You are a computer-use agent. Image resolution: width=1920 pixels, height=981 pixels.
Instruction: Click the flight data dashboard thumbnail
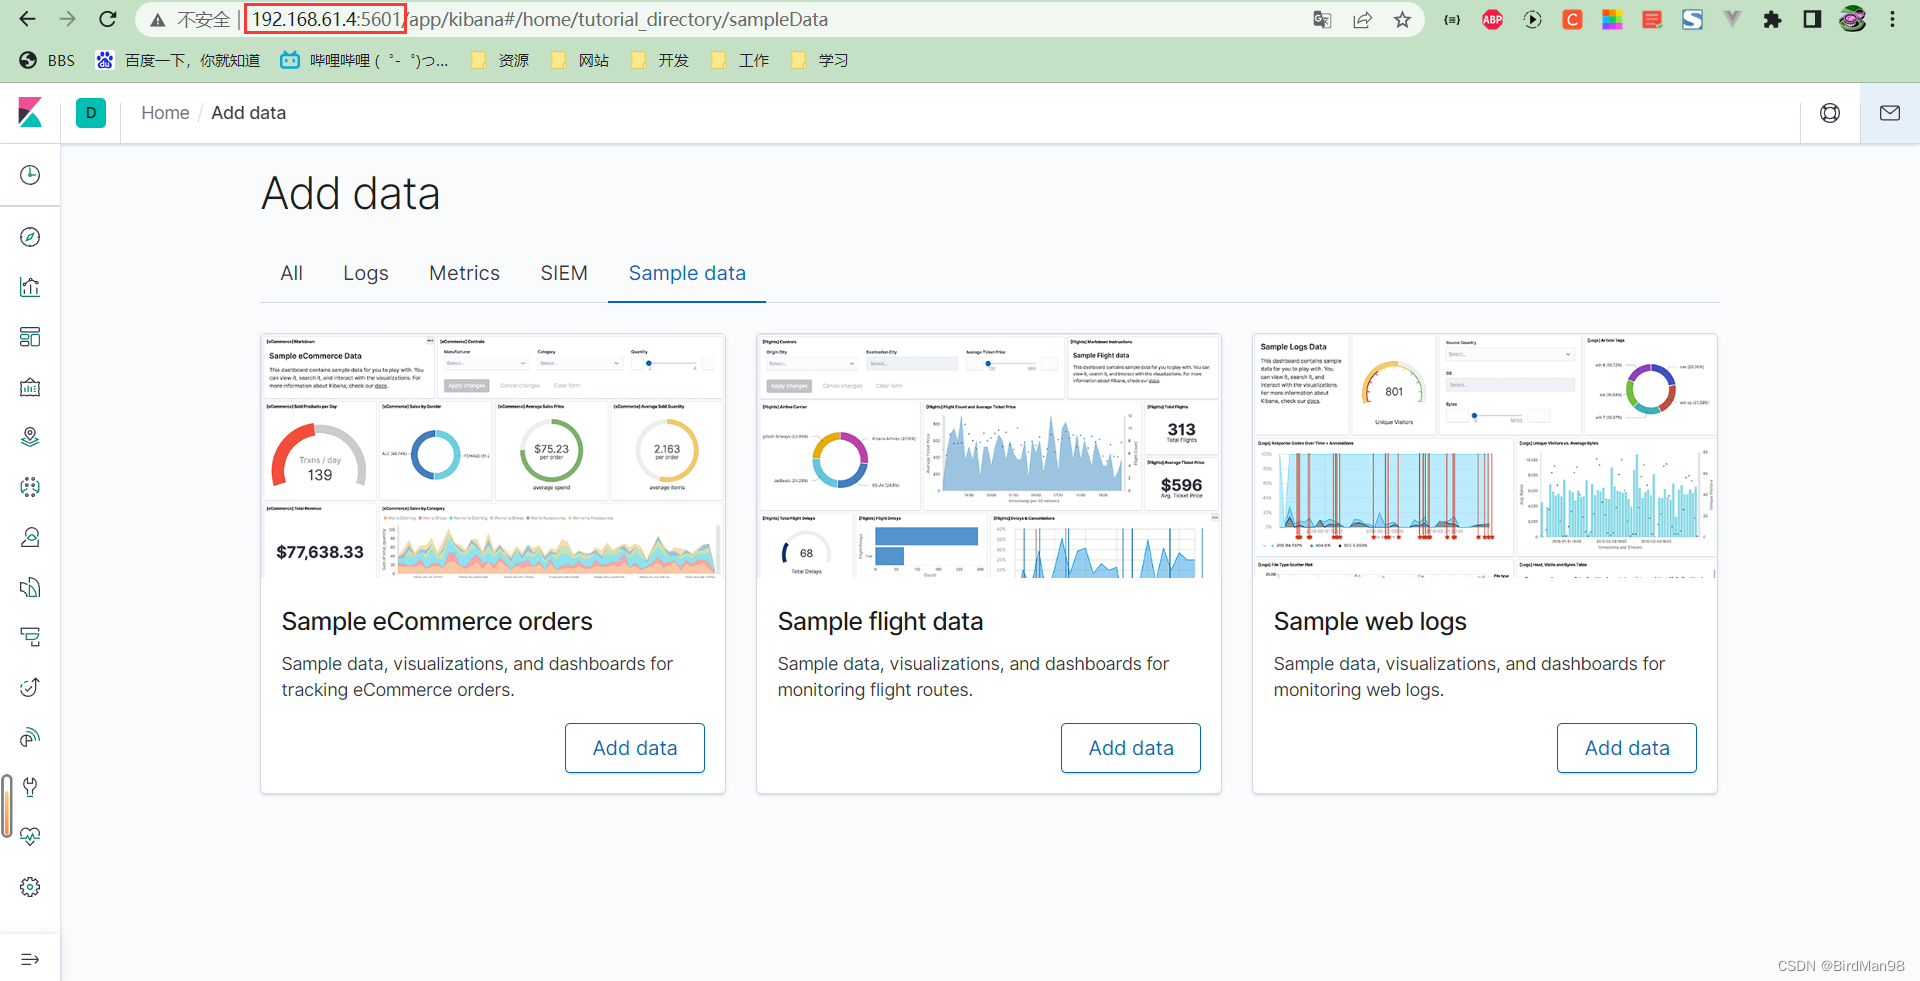pyautogui.click(x=989, y=456)
